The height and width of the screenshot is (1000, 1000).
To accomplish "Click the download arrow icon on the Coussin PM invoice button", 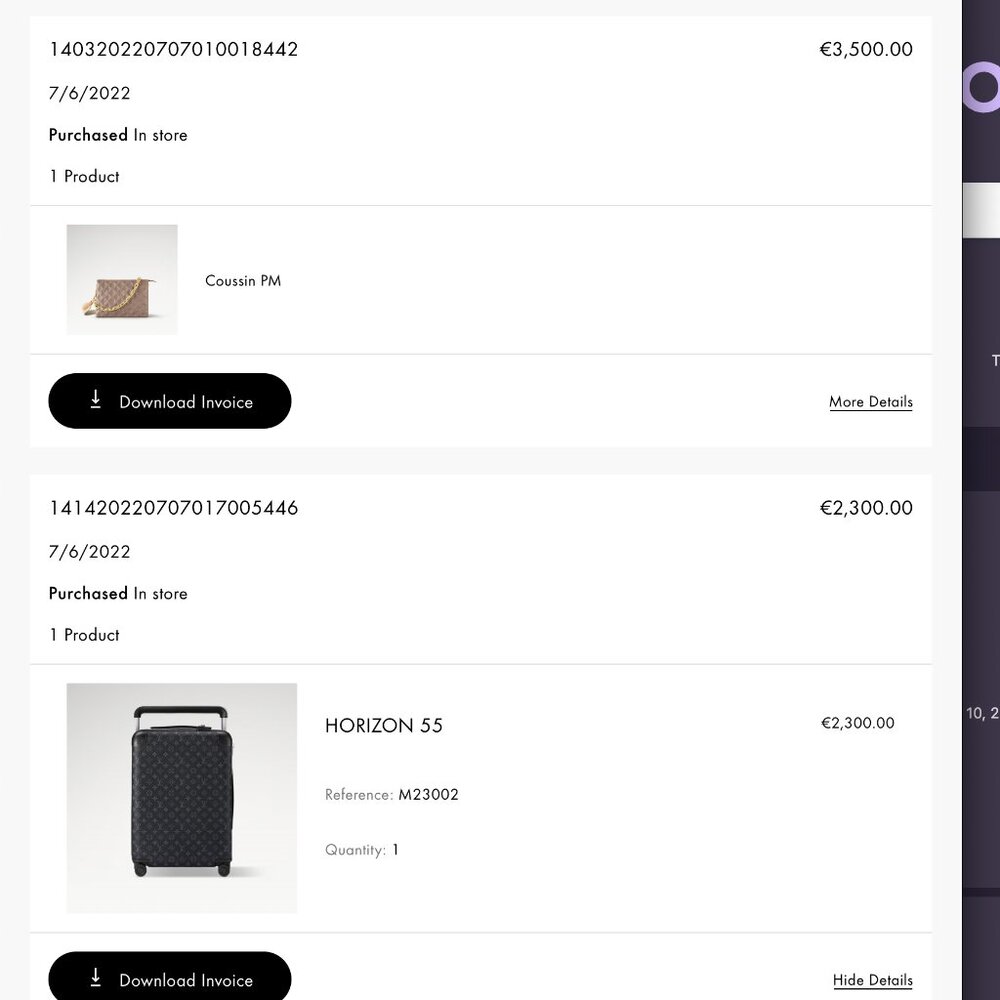I will (96, 400).
